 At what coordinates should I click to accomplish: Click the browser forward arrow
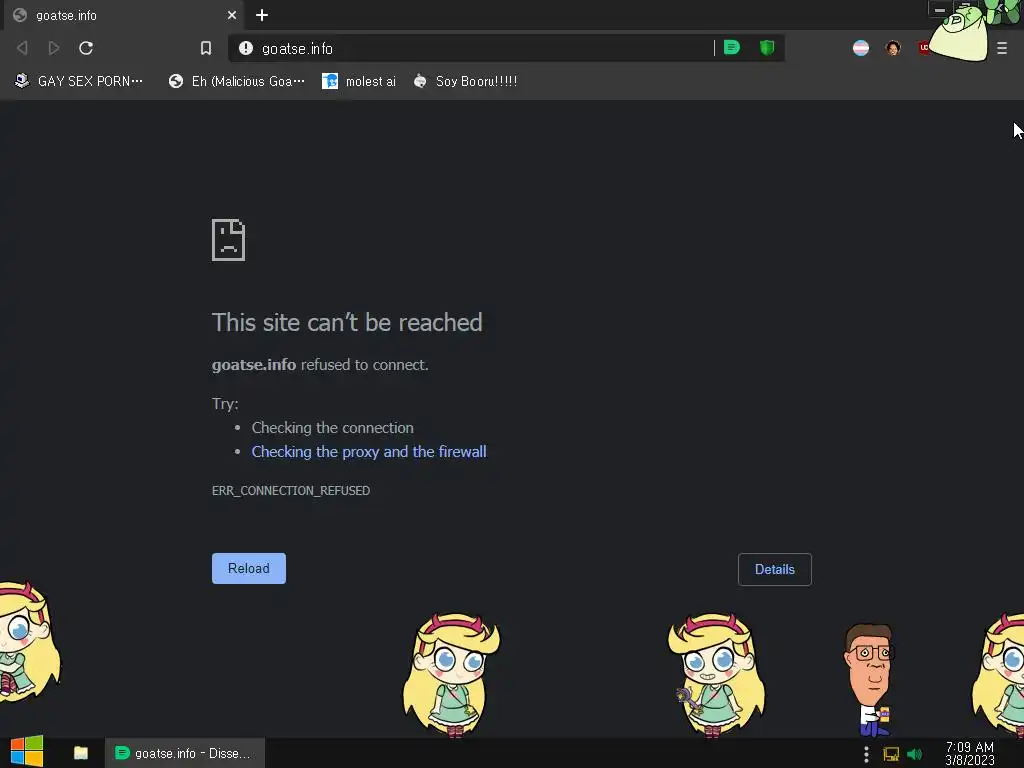(x=54, y=48)
